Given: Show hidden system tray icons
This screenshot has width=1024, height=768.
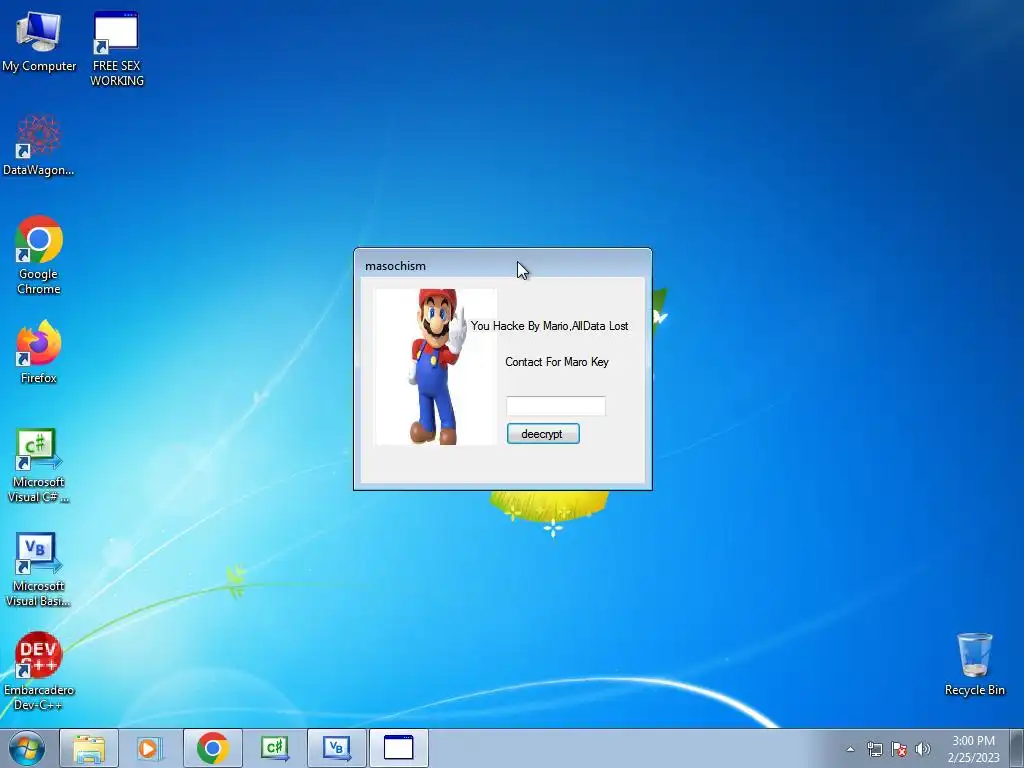Looking at the screenshot, I should [x=850, y=749].
